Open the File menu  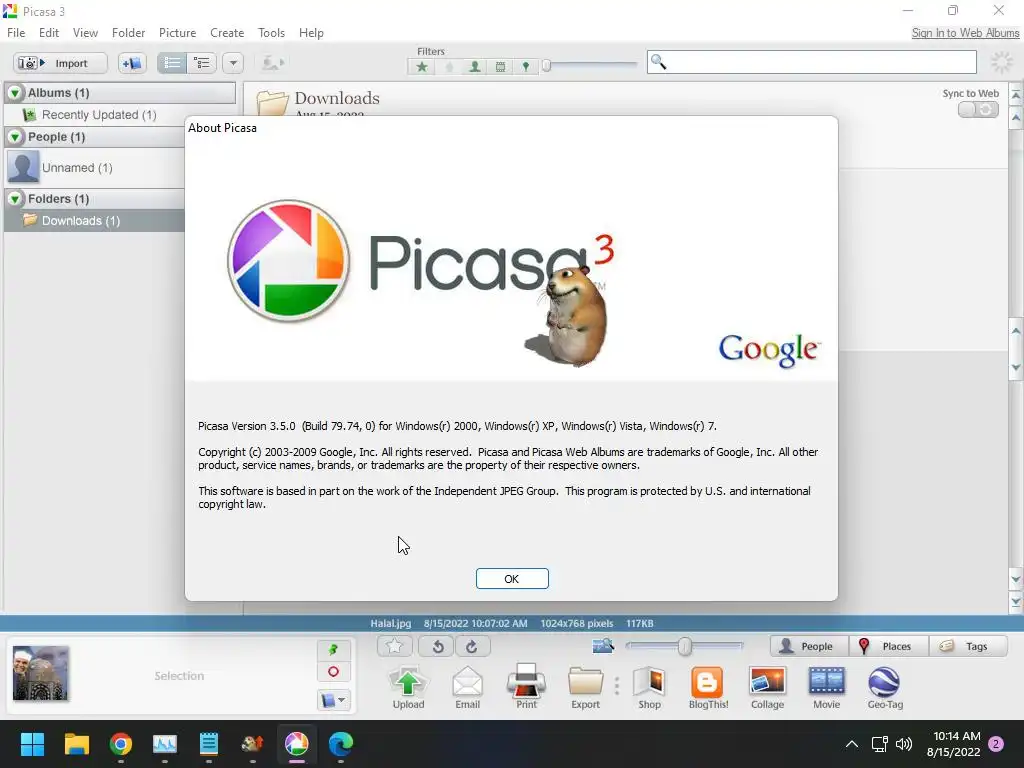[16, 33]
